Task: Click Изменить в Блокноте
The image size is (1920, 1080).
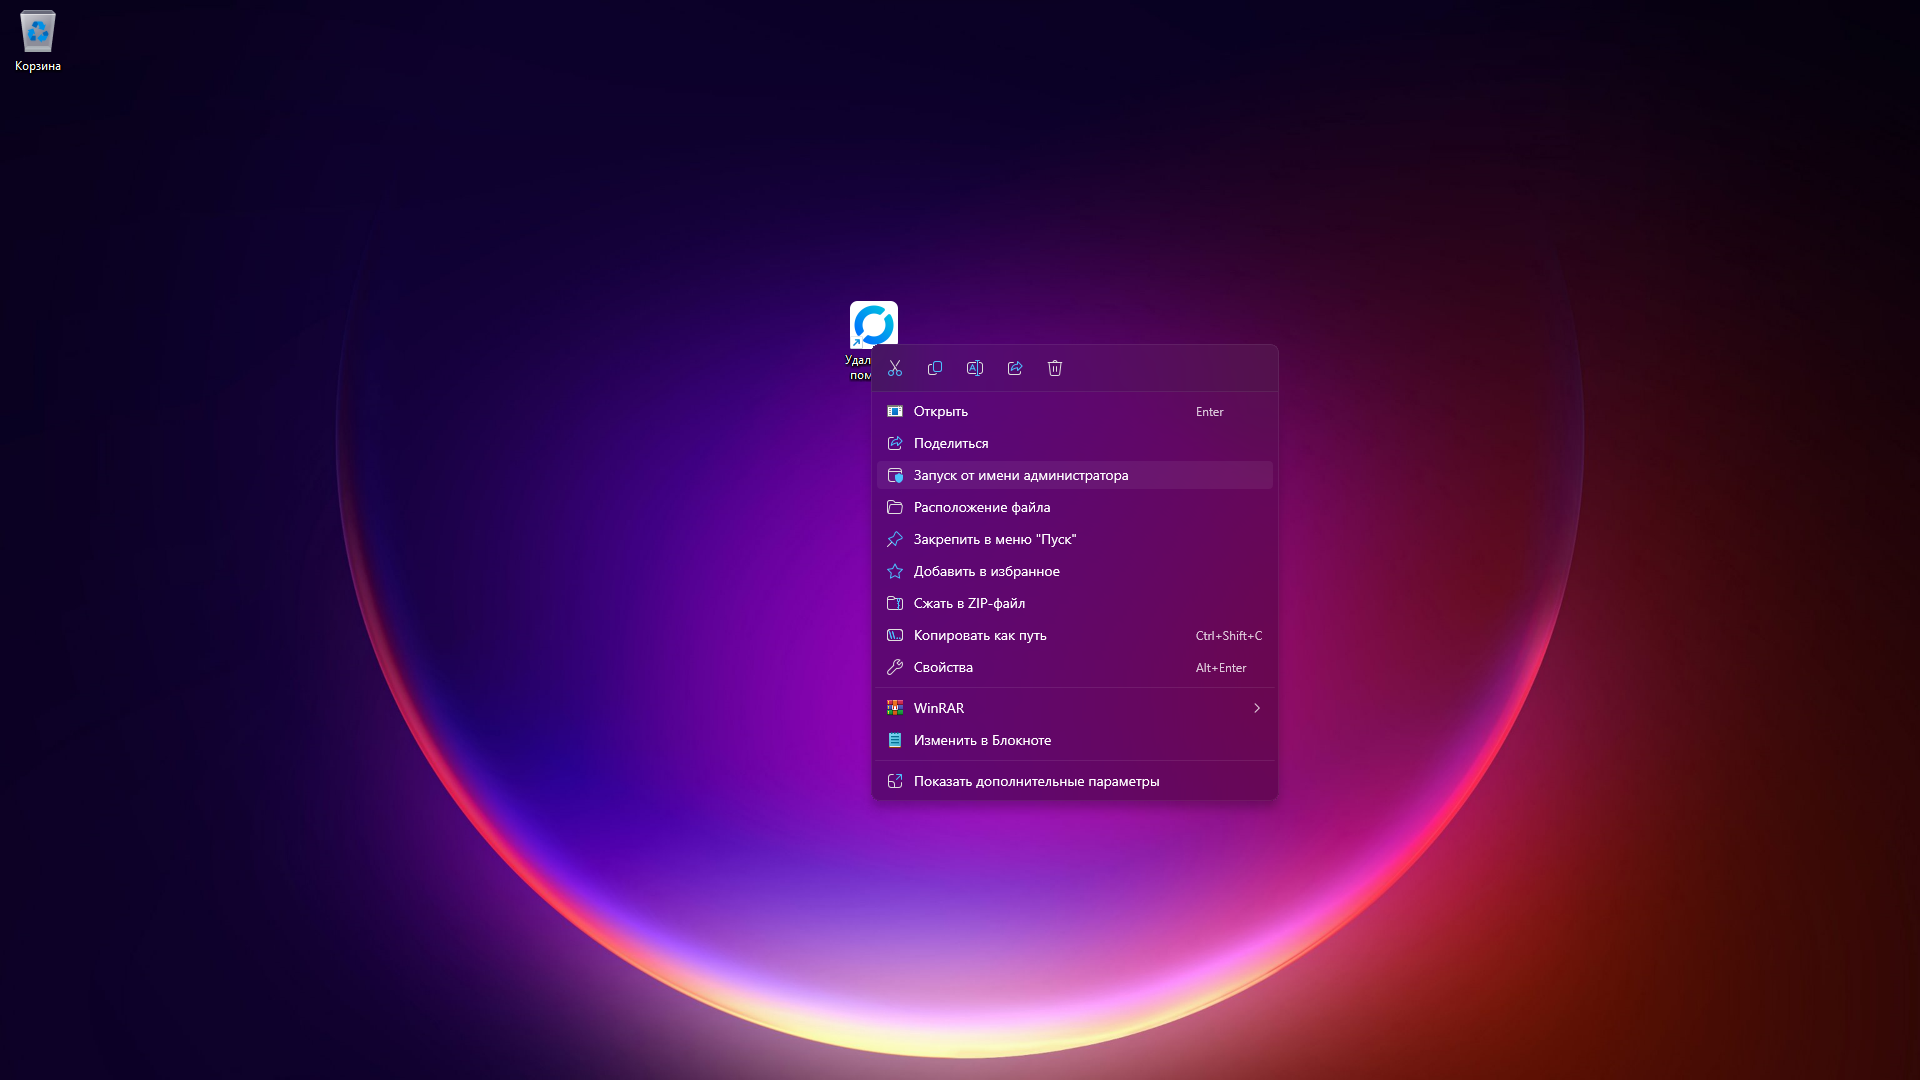Action: pyautogui.click(x=982, y=740)
